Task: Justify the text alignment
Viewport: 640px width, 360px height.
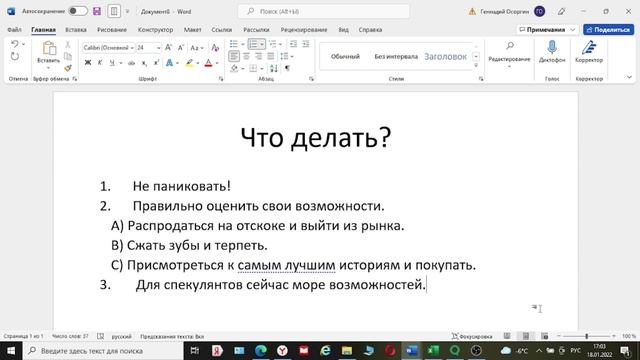Action: pyautogui.click(x=271, y=56)
